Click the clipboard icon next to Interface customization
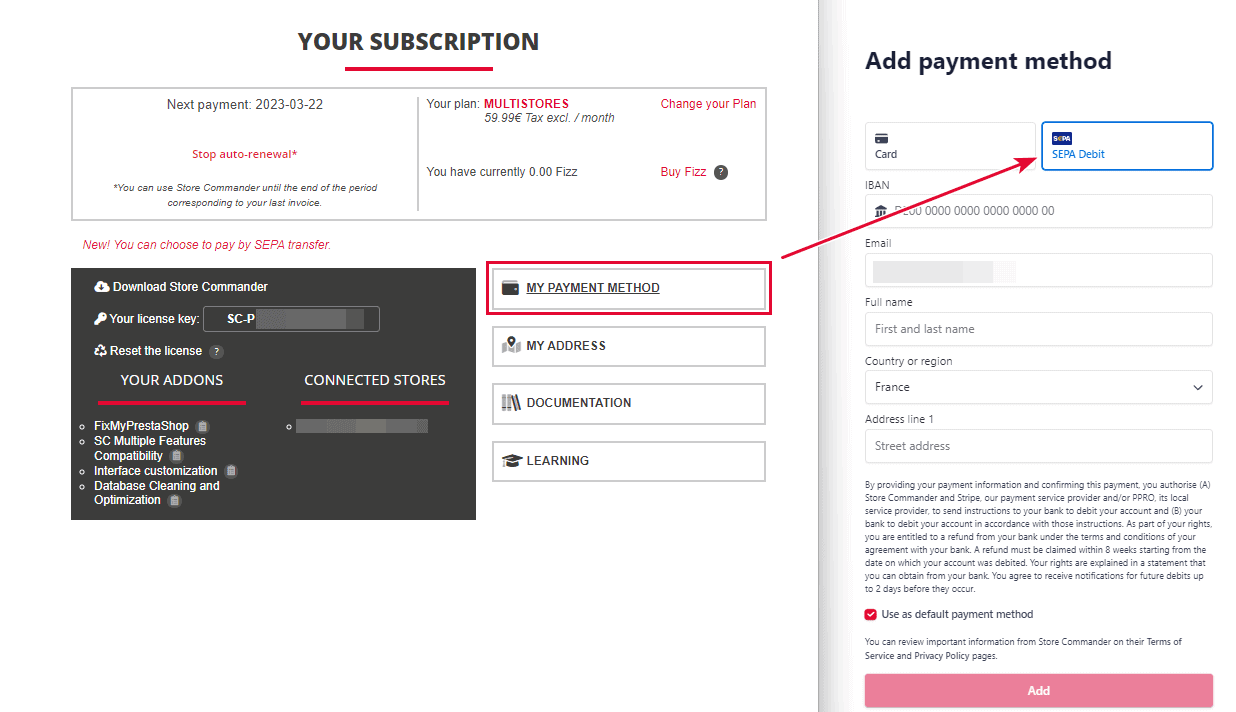The image size is (1236, 712). [x=231, y=471]
